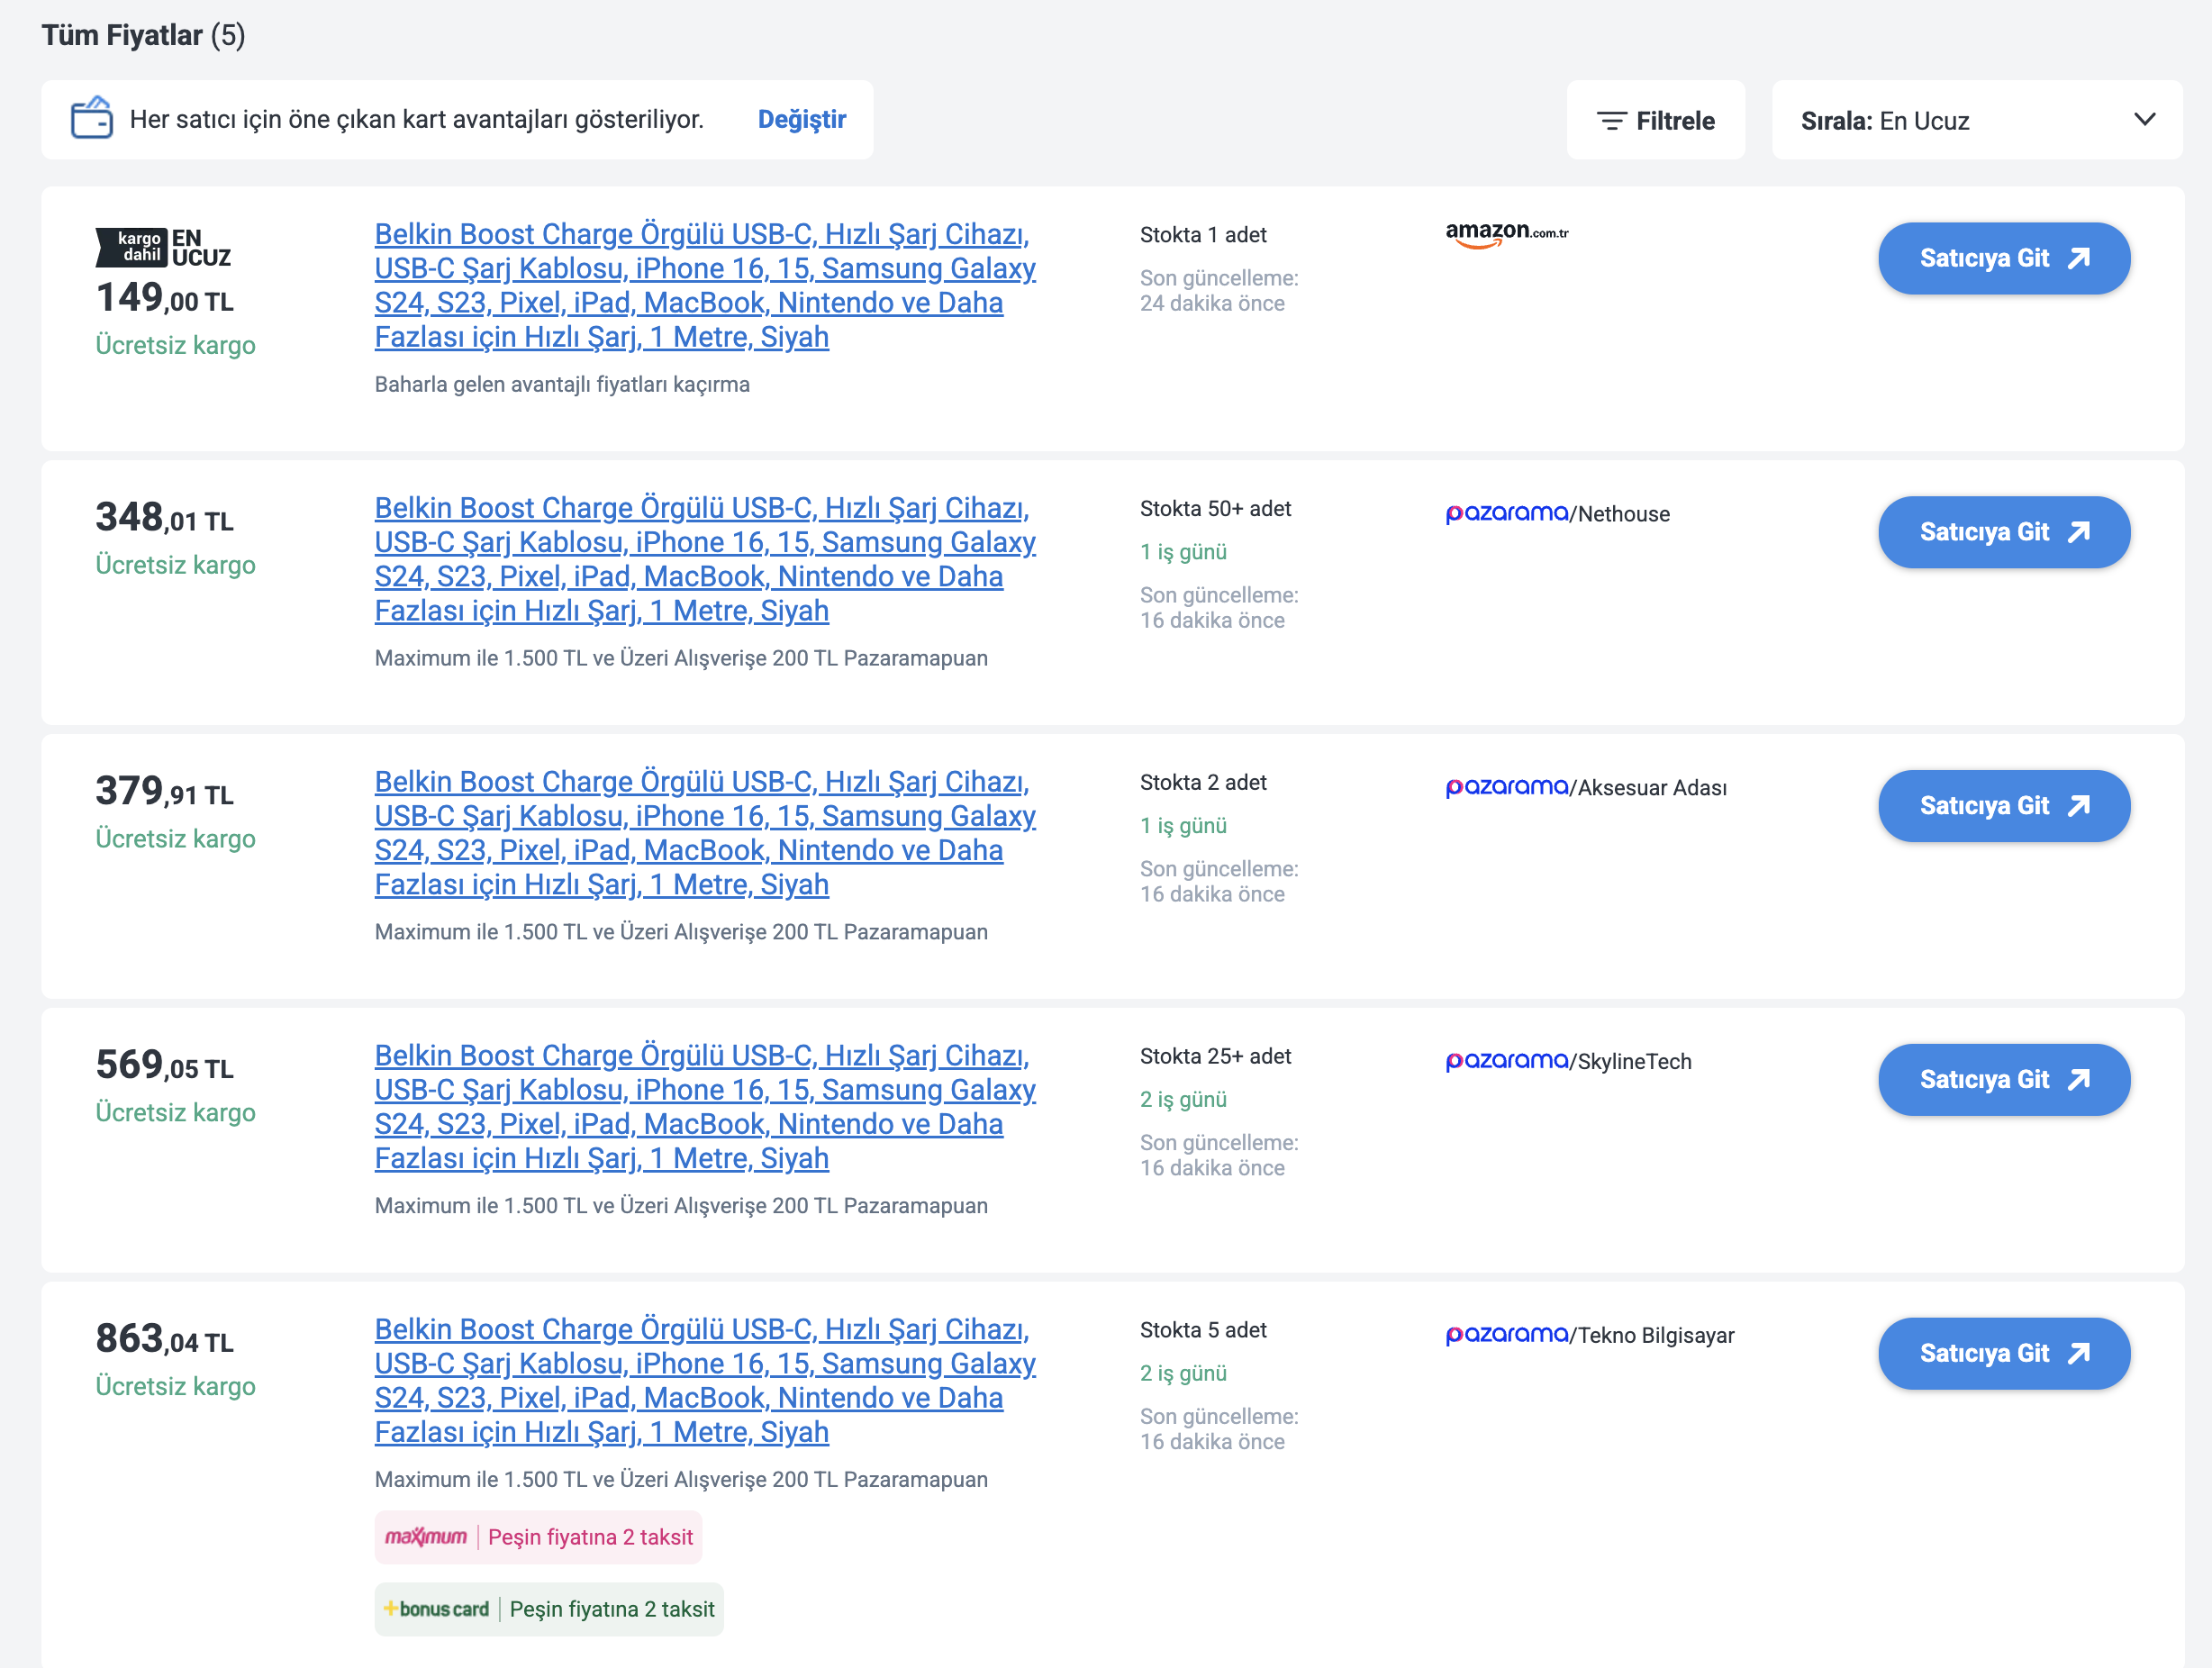Click the kargo dahil En Ucuz badge
2212x1668 pixels.
(x=163, y=247)
